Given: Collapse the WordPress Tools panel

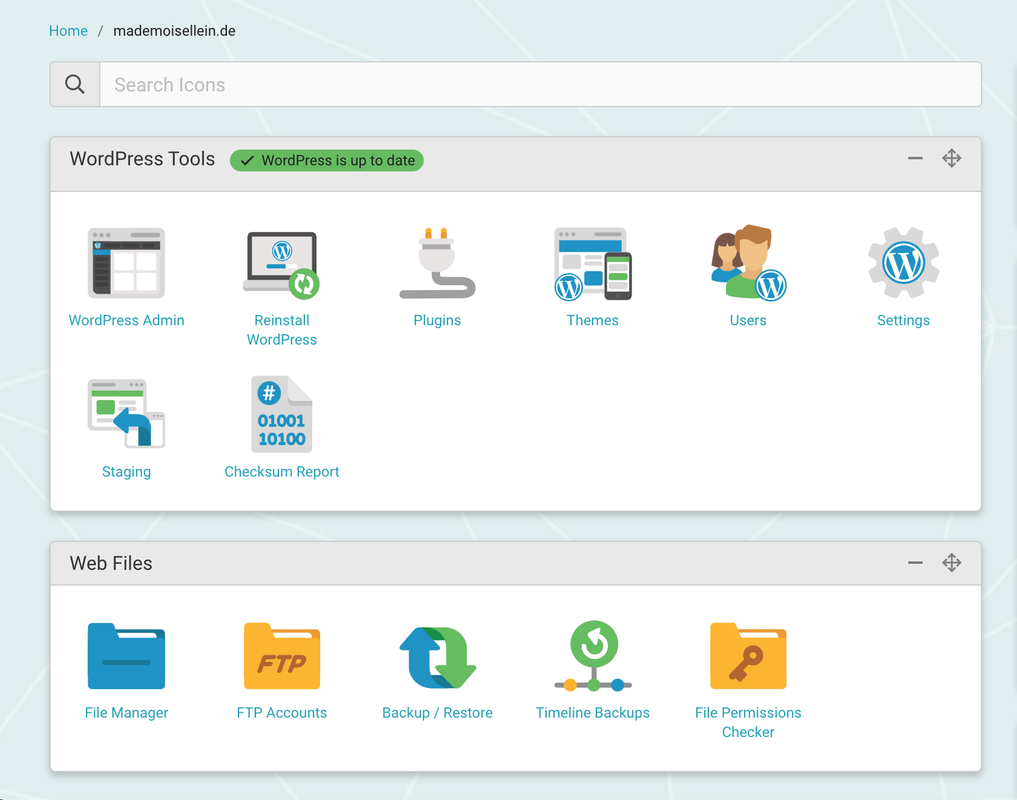Looking at the screenshot, I should [915, 158].
